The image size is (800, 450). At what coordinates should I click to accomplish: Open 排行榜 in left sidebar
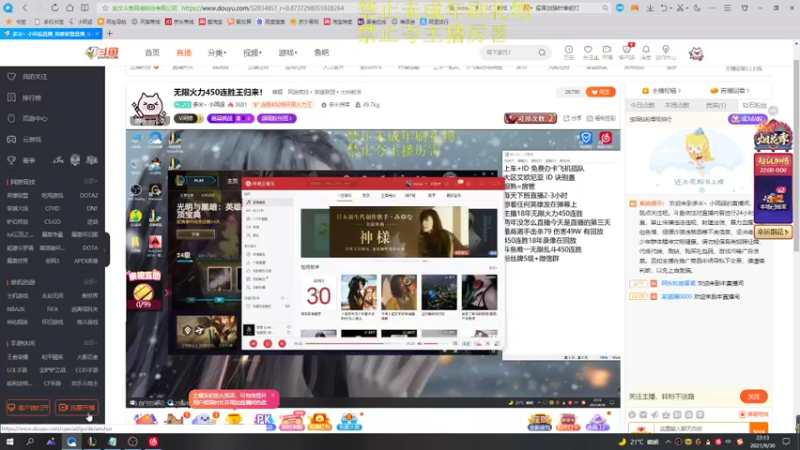point(32,97)
